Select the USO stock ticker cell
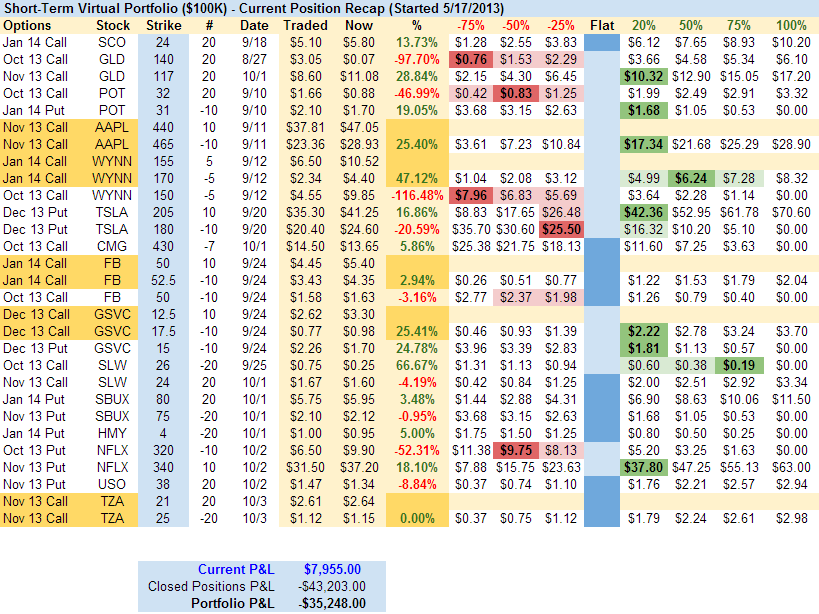 click(112, 484)
